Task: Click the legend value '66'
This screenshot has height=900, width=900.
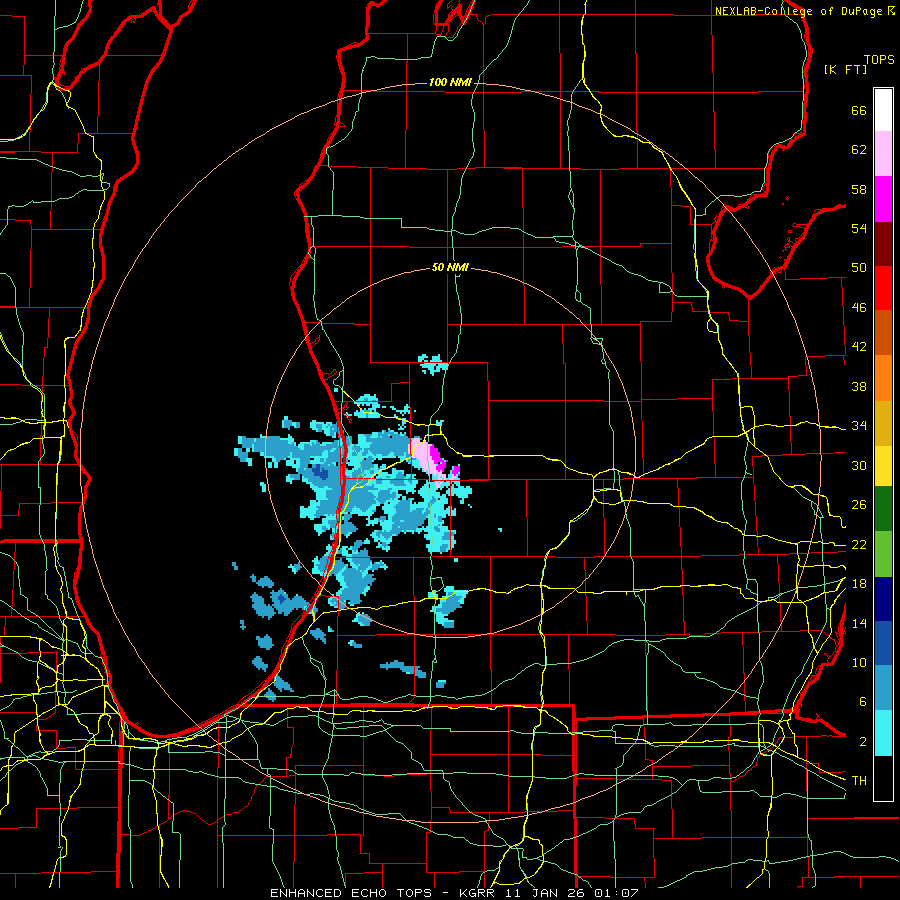Action: [x=859, y=110]
